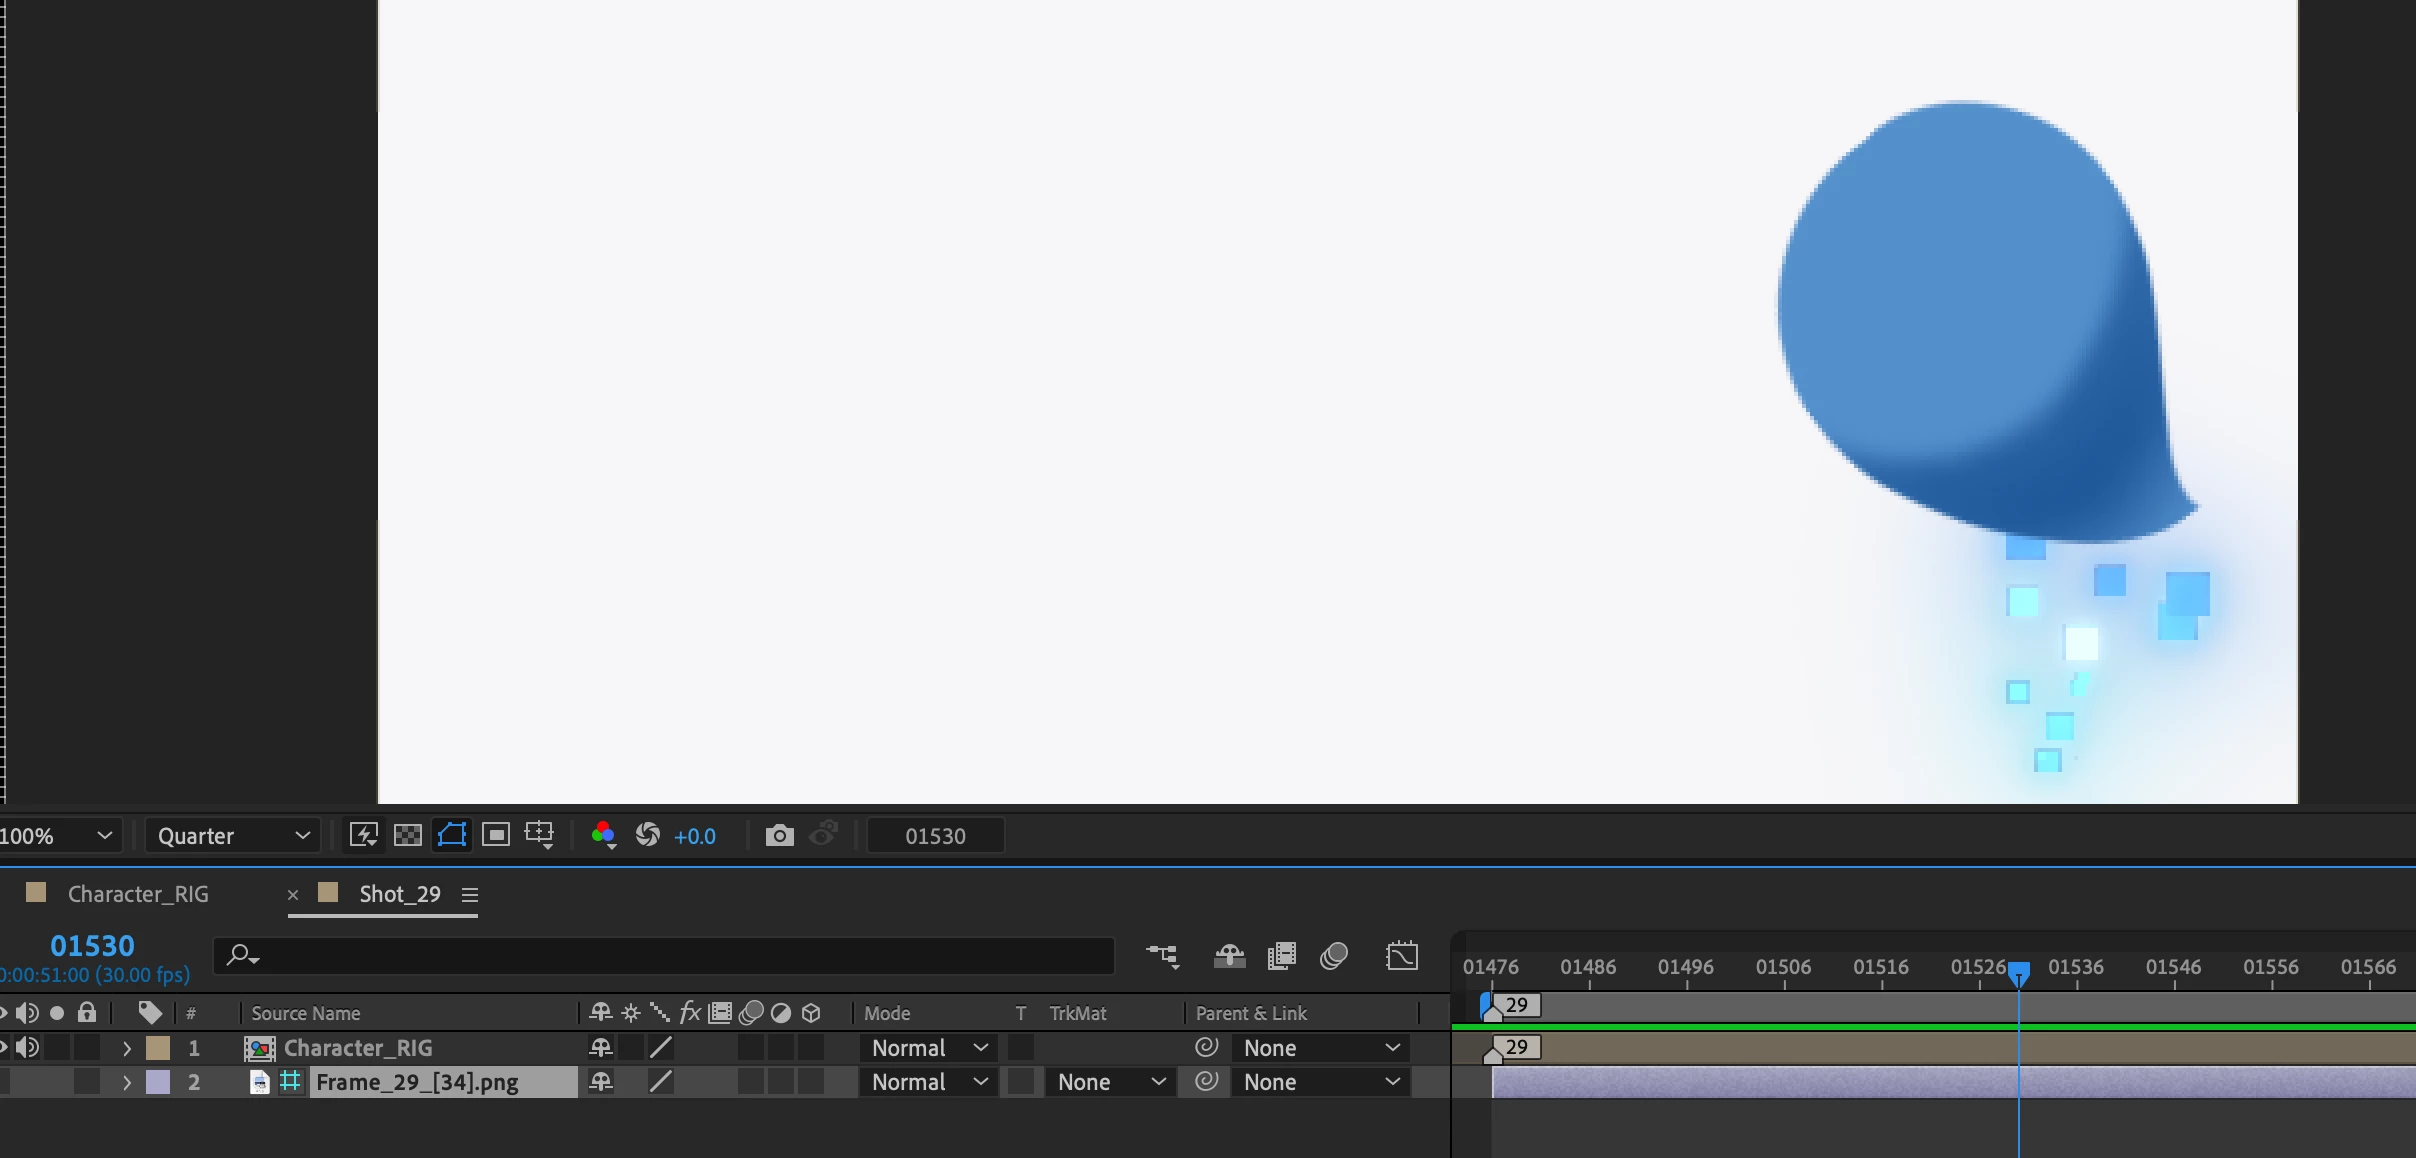Open the Shot_29 panel menu

click(x=470, y=894)
